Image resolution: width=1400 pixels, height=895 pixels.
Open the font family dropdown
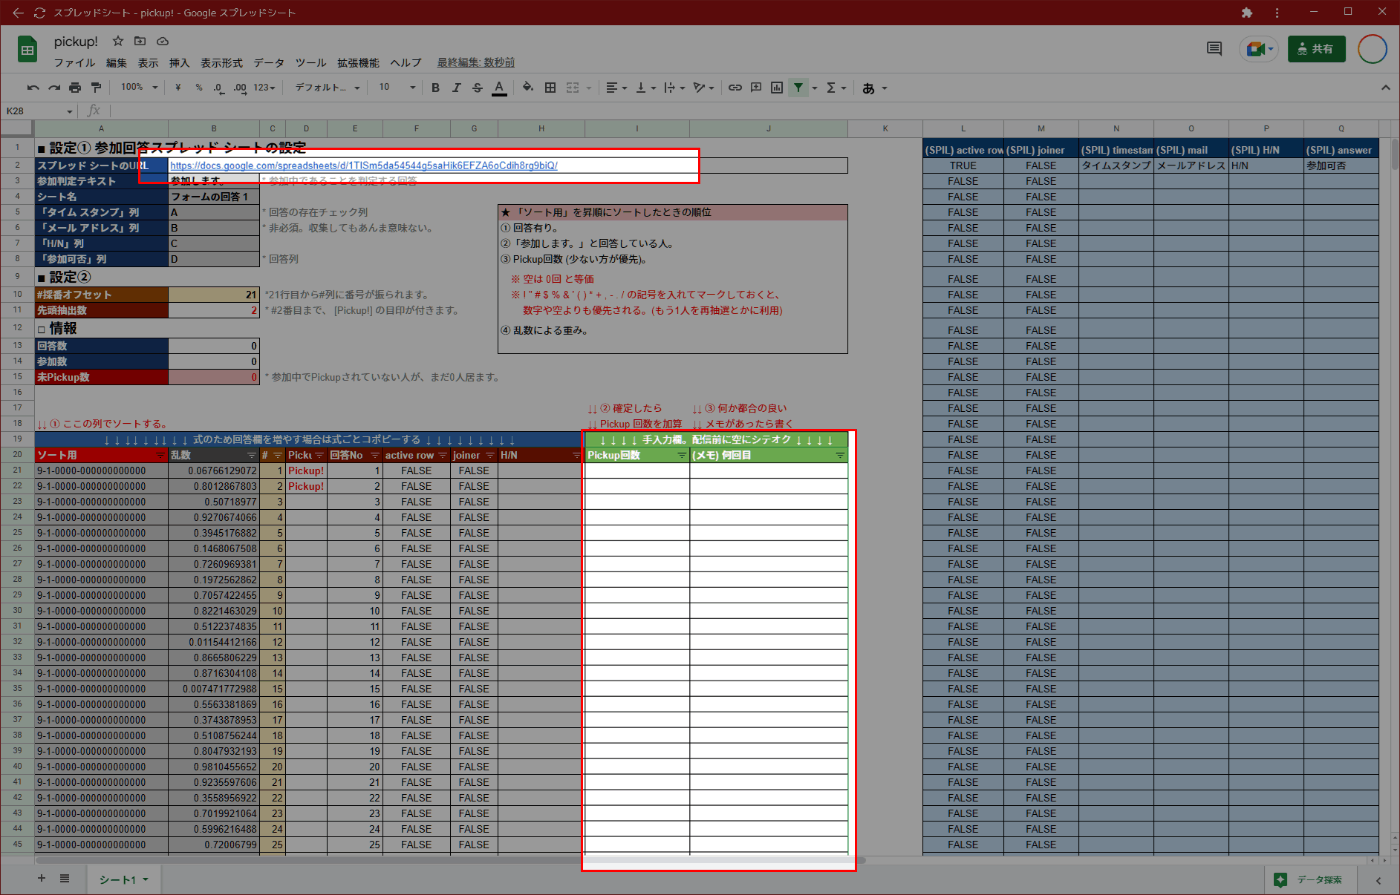click(x=327, y=88)
